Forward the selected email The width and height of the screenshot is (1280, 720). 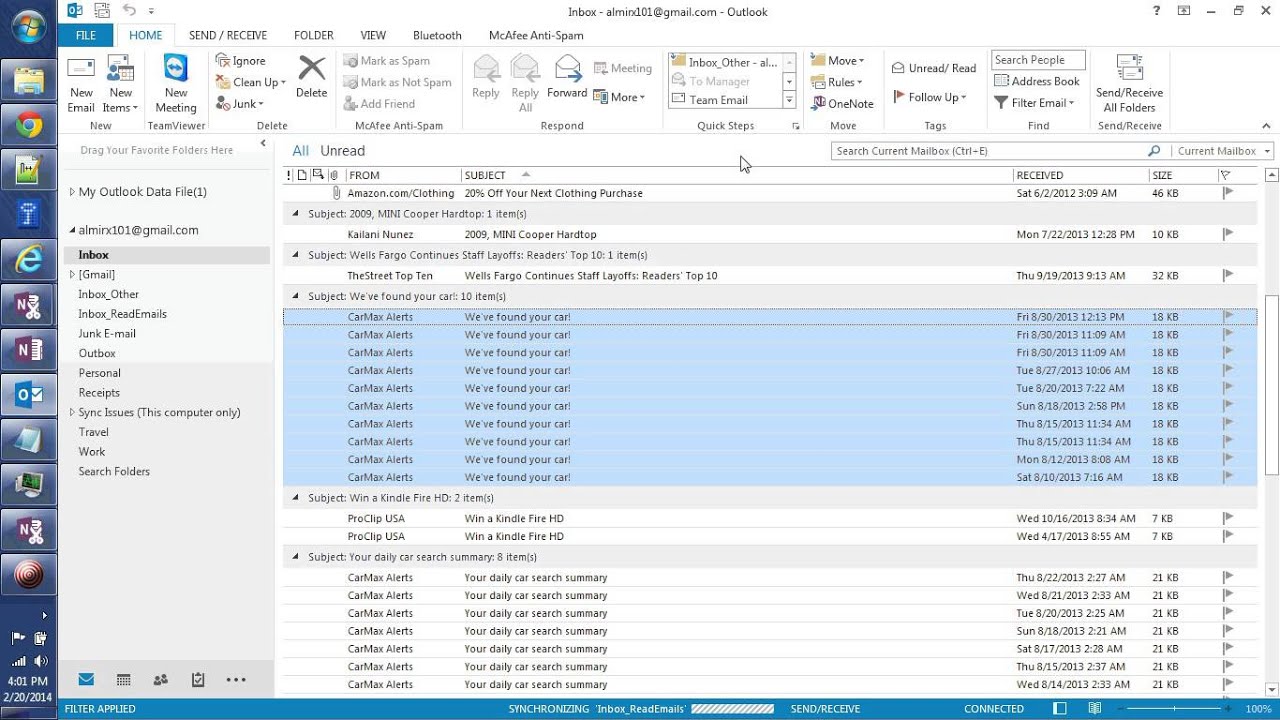[x=567, y=78]
